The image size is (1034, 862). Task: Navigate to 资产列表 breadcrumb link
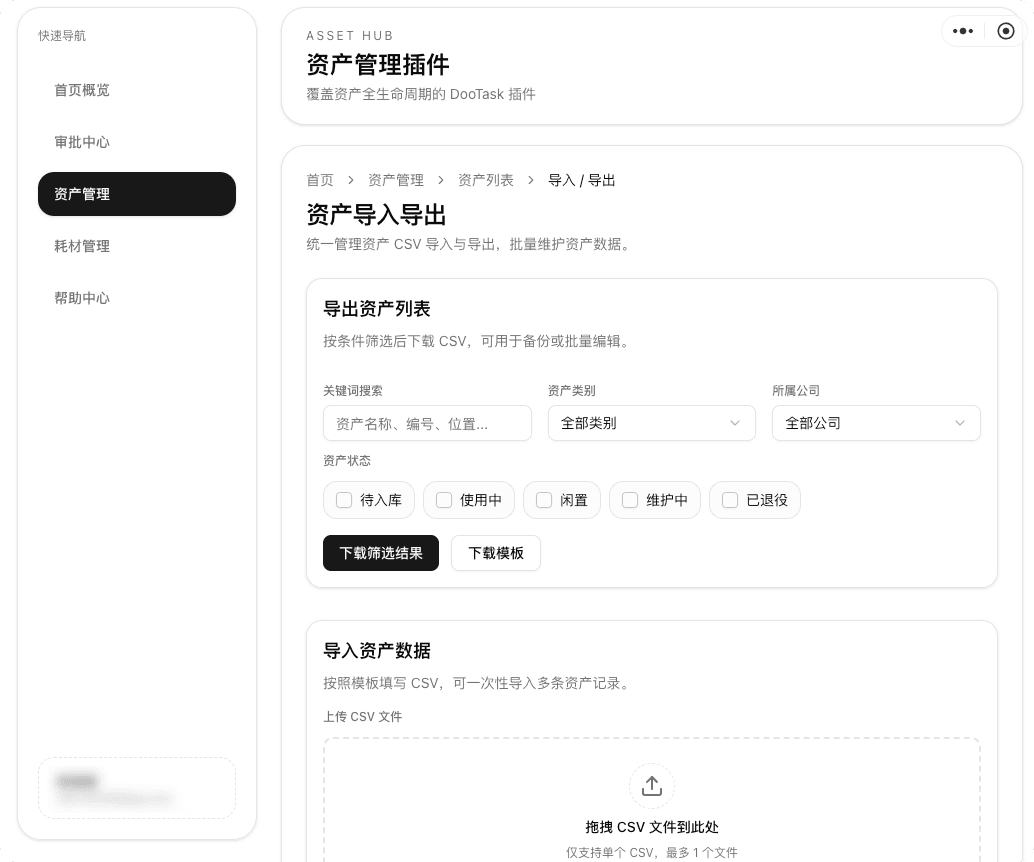[x=486, y=180]
